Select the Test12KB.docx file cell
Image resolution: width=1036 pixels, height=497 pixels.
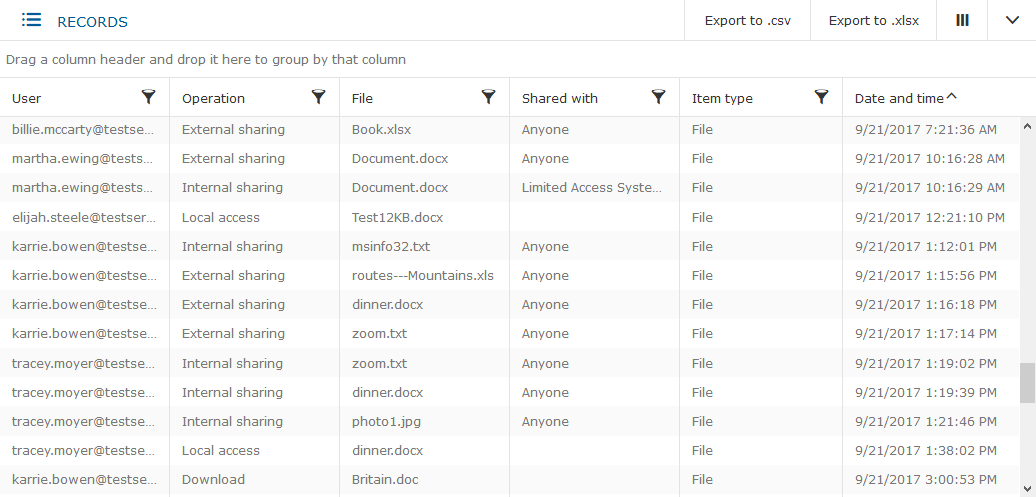point(397,217)
